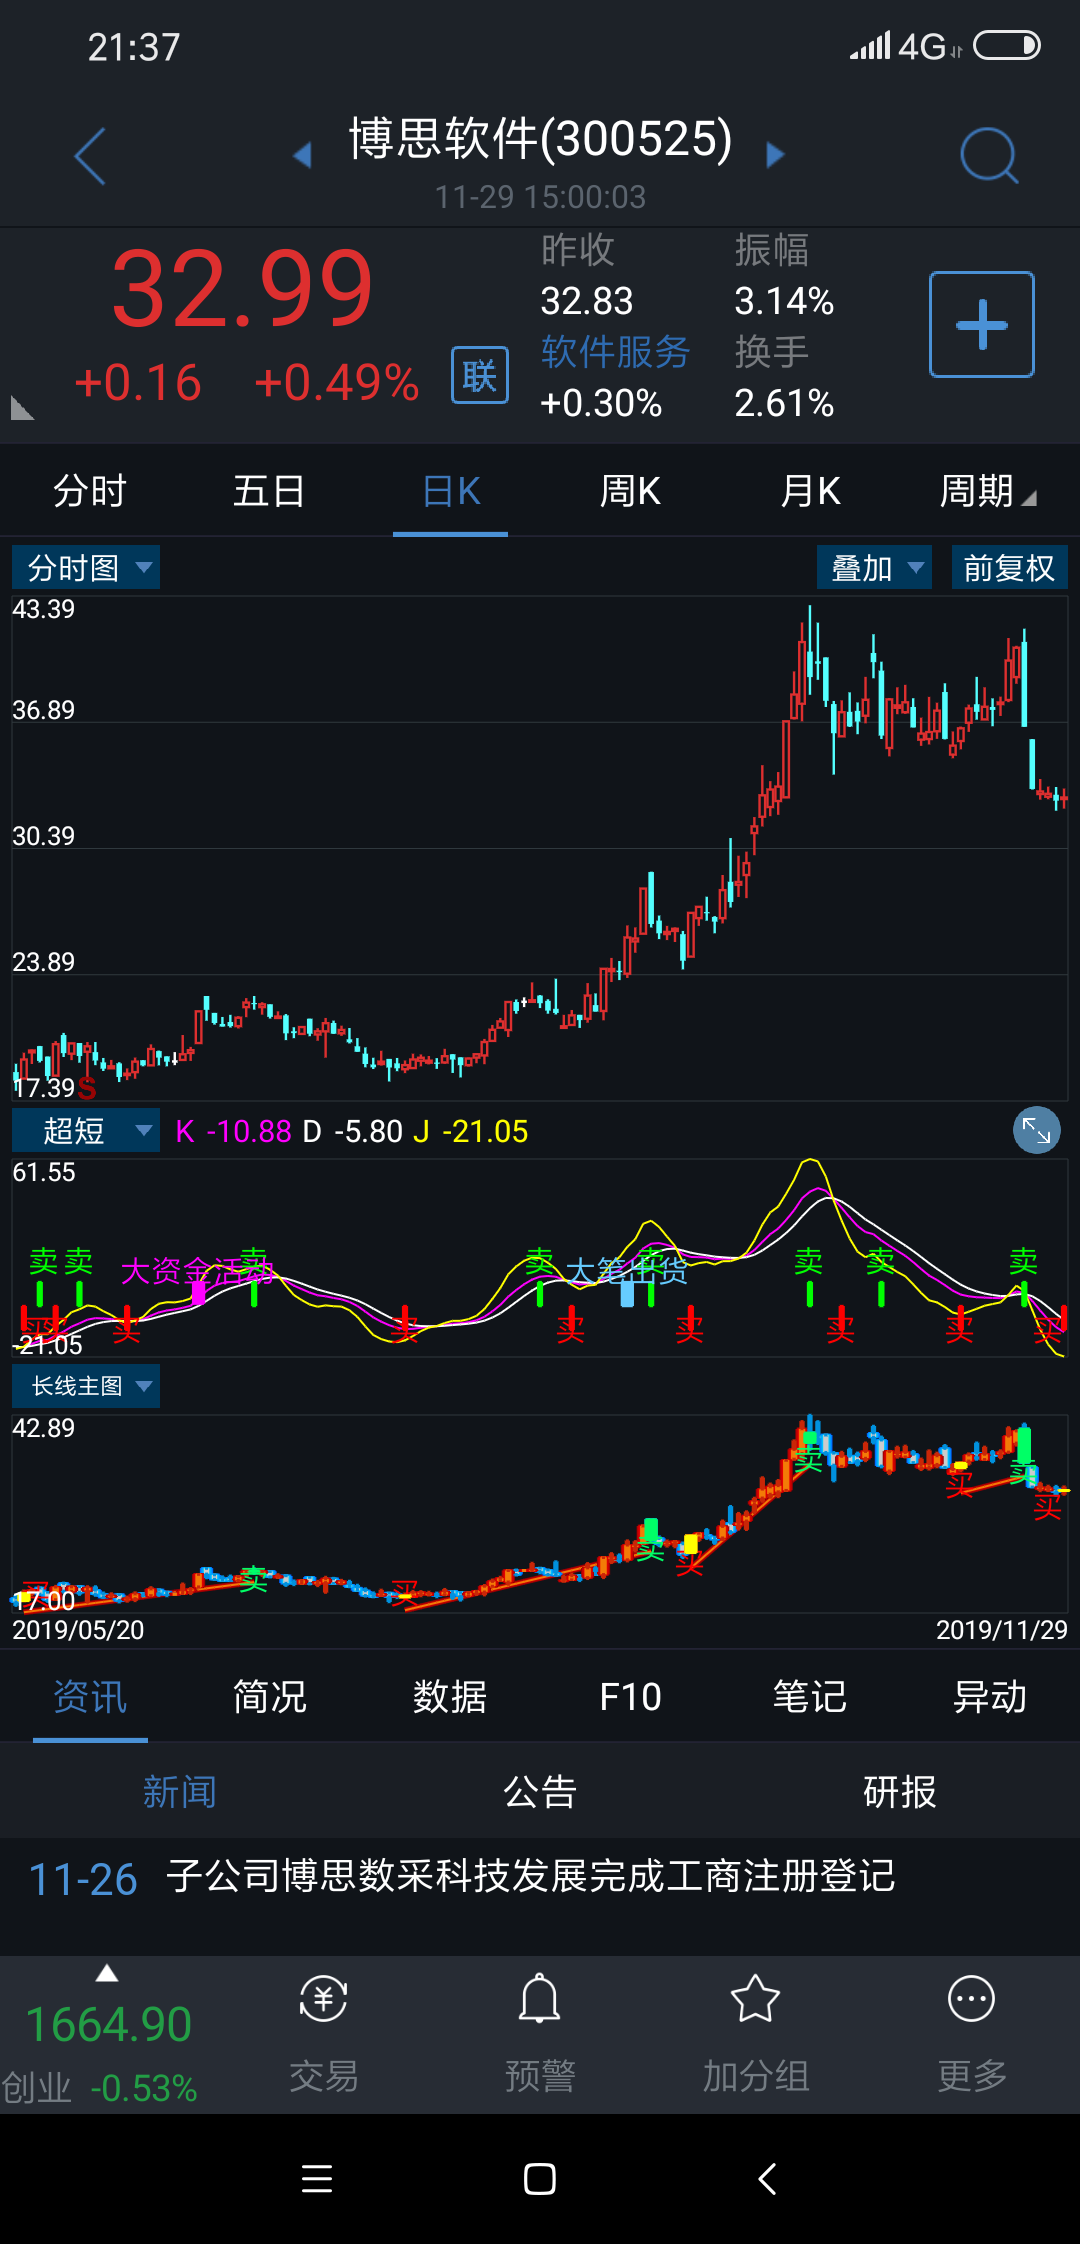Image resolution: width=1080 pixels, height=2244 pixels.
Task: Open the 周期 period dropdown
Action: [988, 491]
